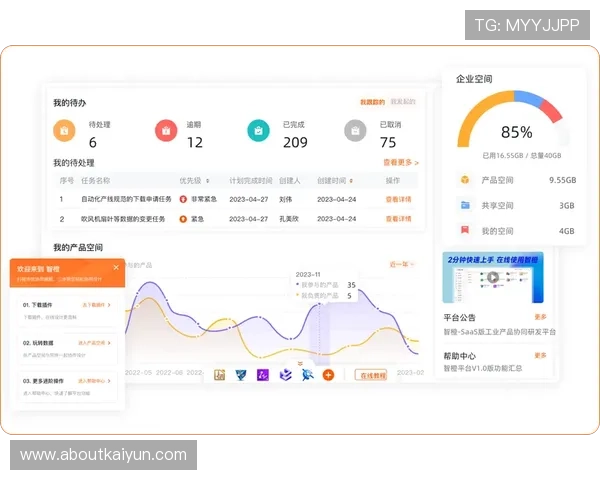Expand 进入帮助中心 arrow in step 03
Viewport: 600px width, 480px height.
[109, 381]
